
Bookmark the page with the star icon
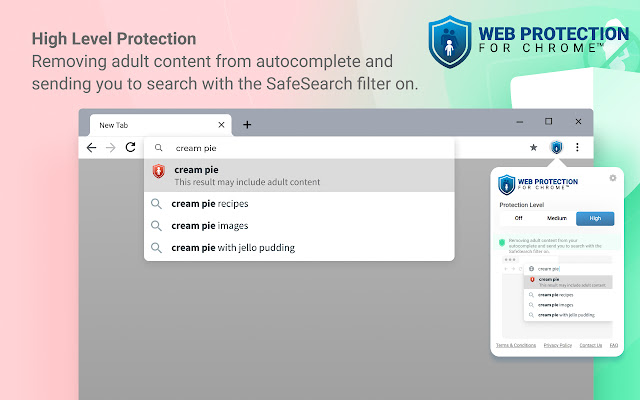click(x=533, y=147)
